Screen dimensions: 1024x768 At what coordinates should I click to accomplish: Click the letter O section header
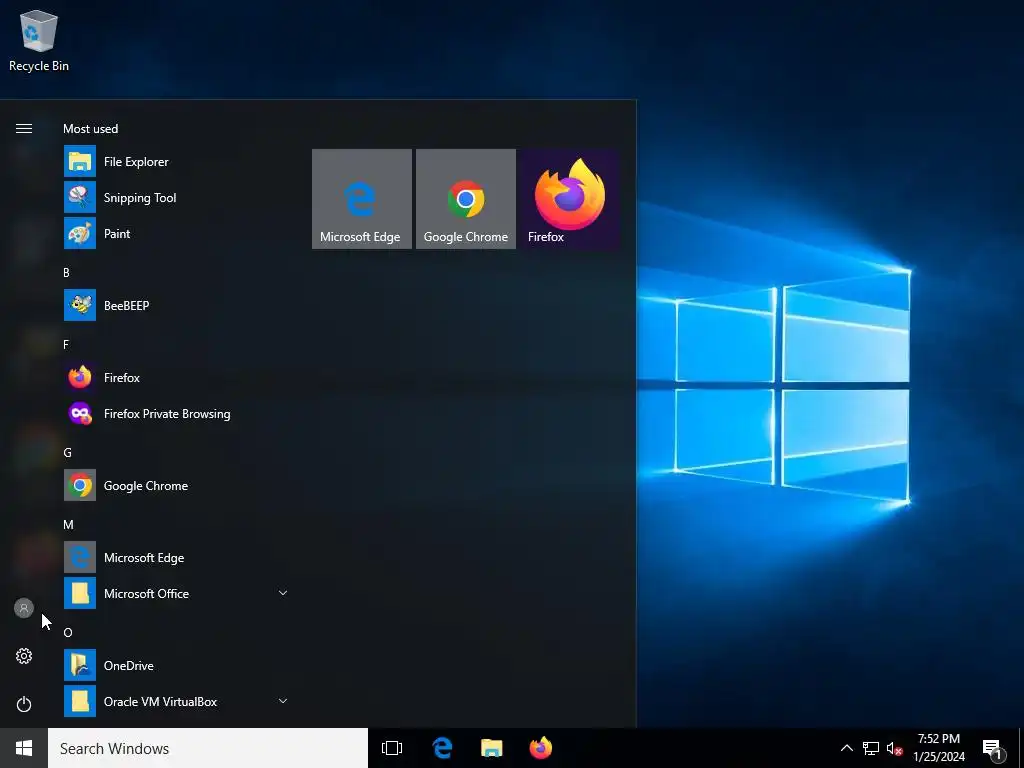[x=67, y=632]
